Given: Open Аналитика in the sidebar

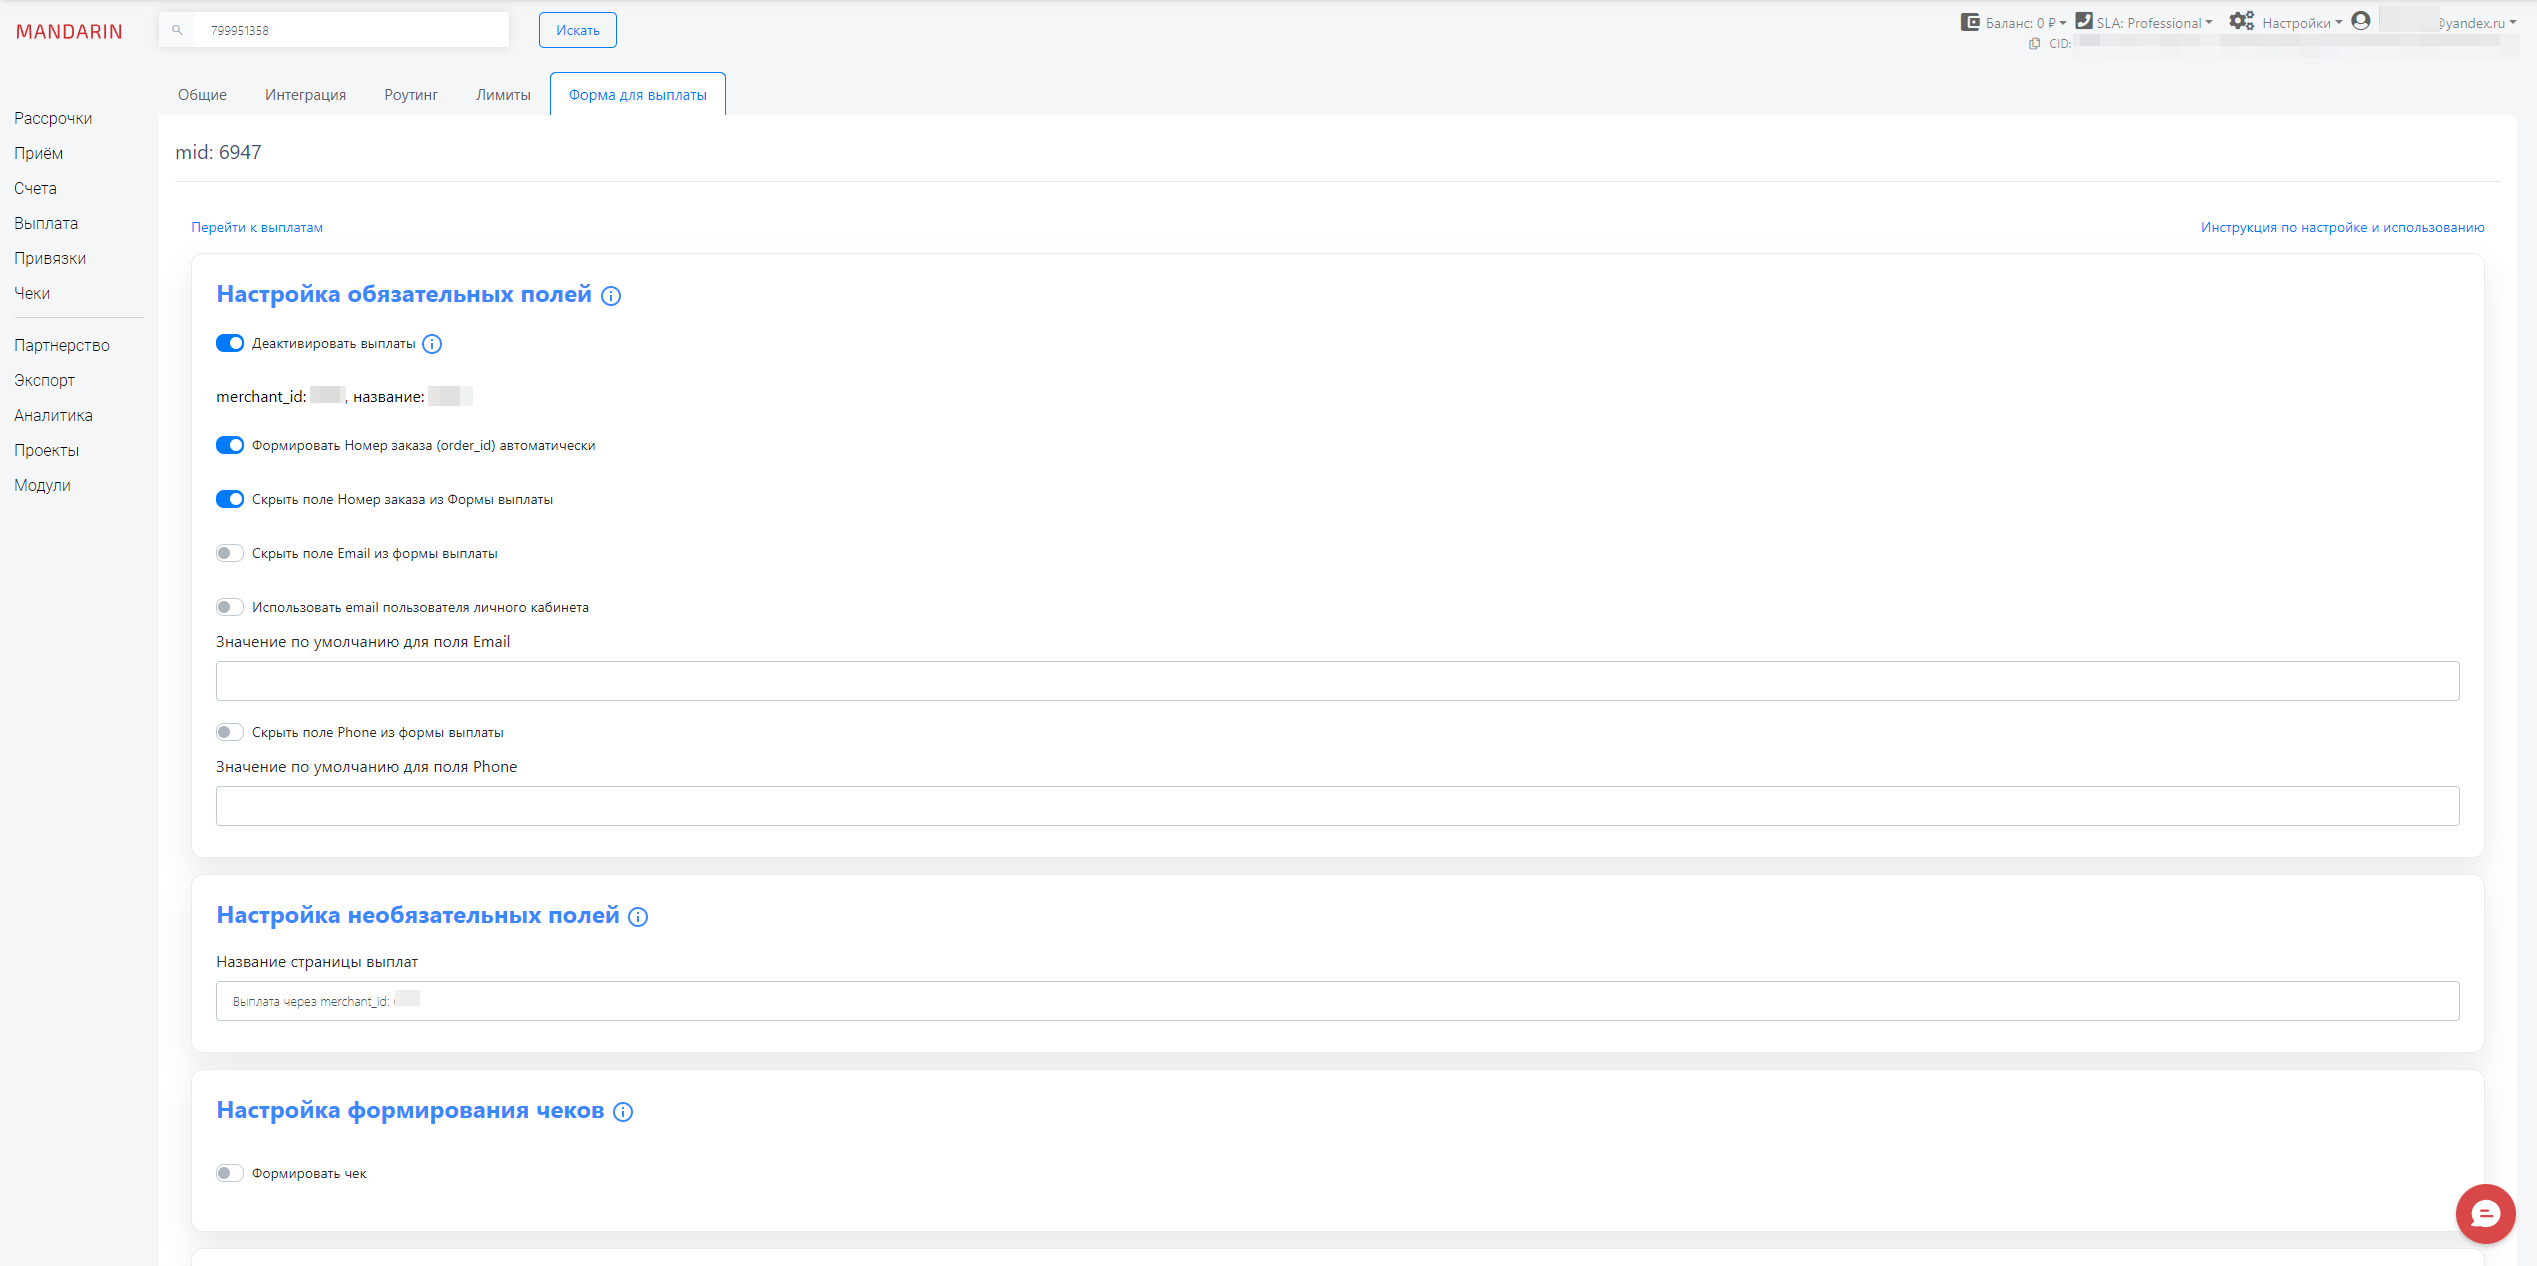Looking at the screenshot, I should [53, 415].
